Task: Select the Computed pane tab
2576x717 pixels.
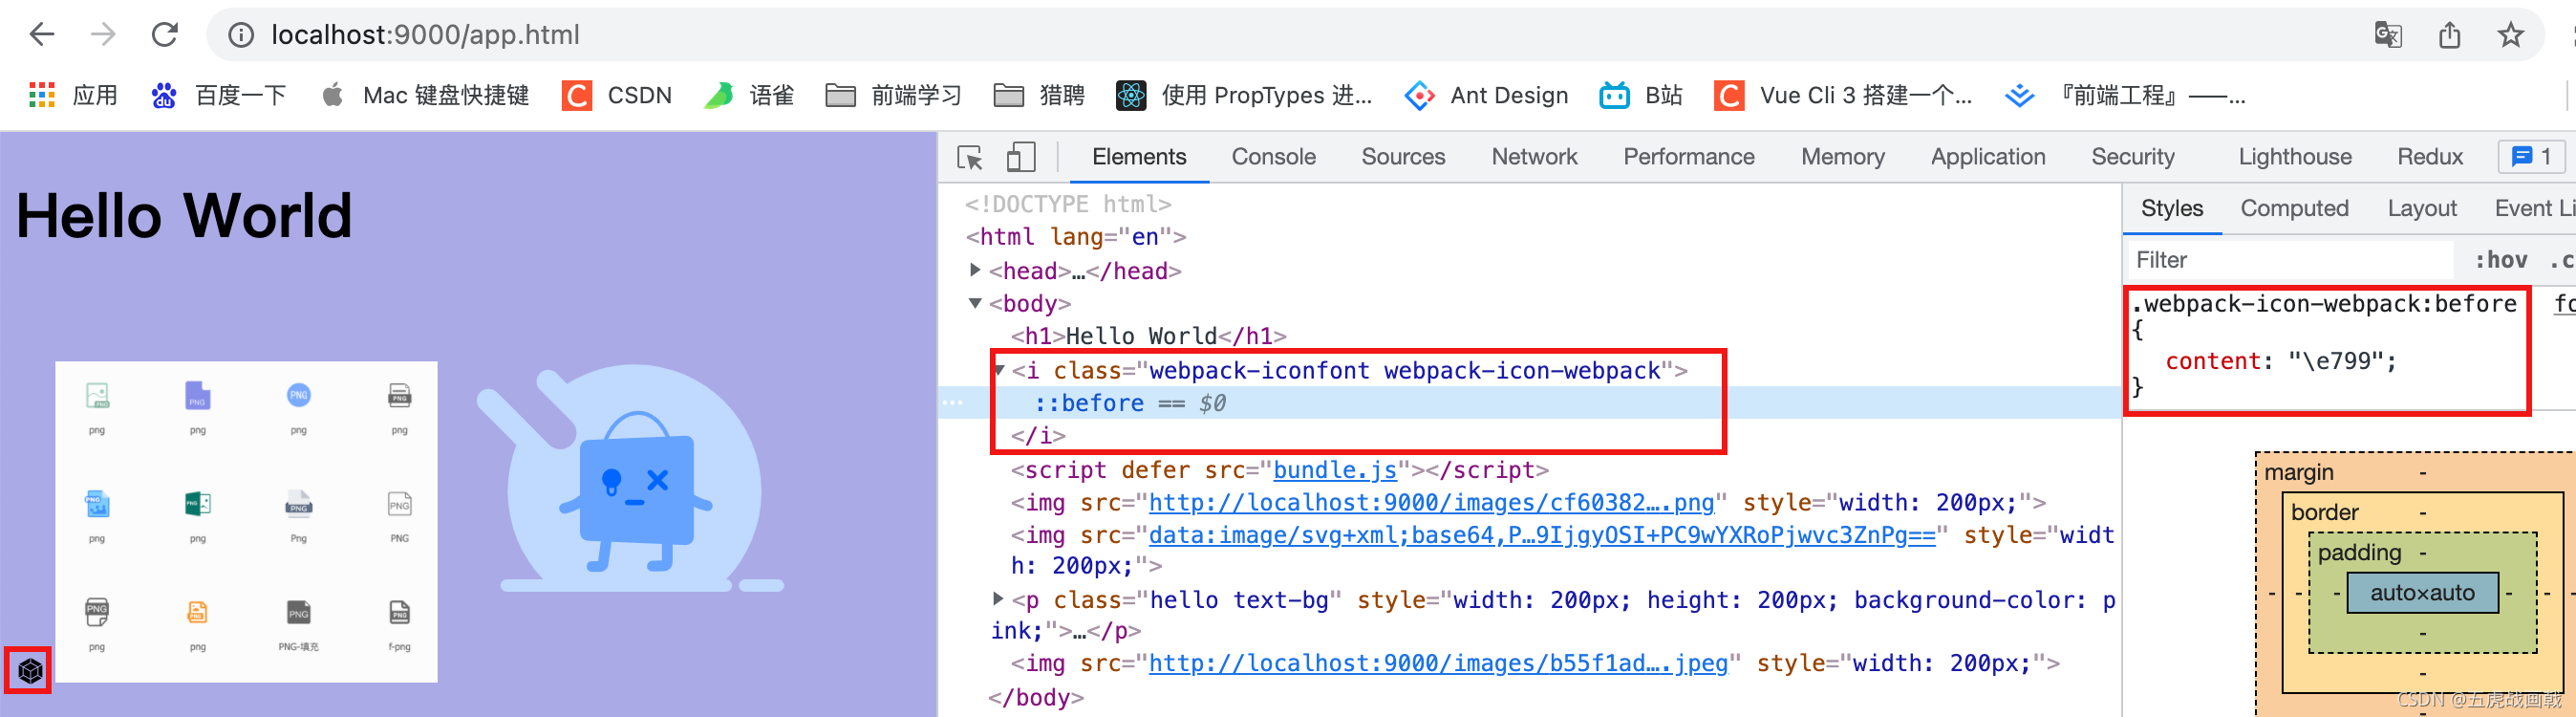Action: point(2294,208)
